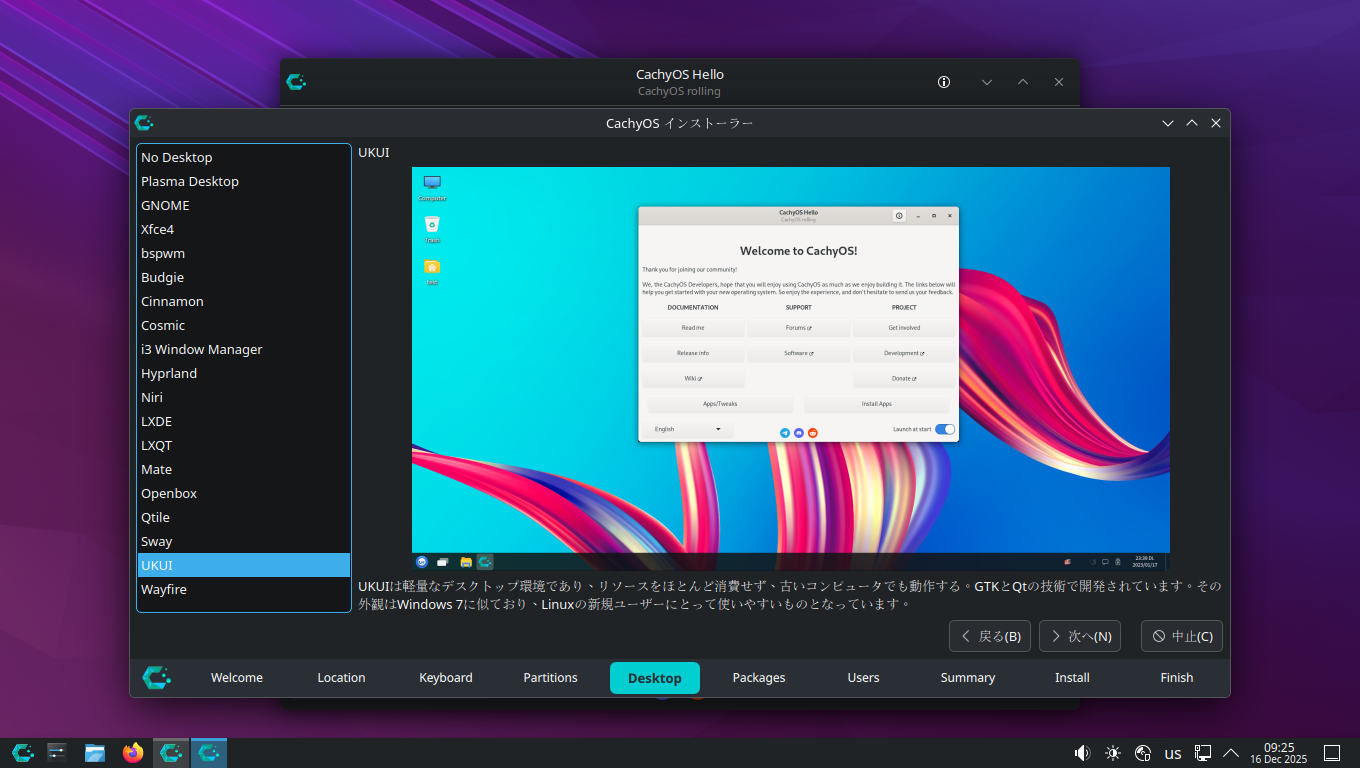Go to the Install step
1360x768 pixels.
pyautogui.click(x=1072, y=677)
